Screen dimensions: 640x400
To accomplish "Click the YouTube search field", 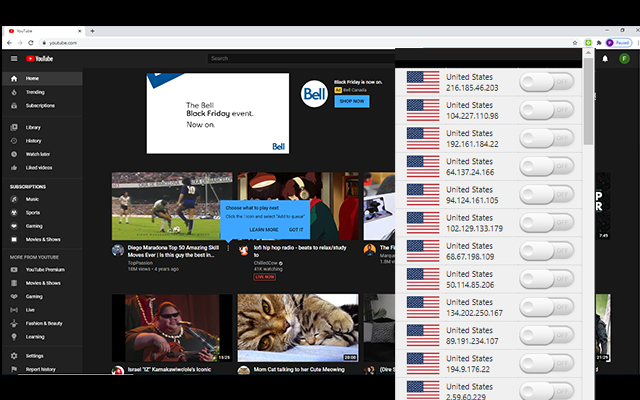I will pyautogui.click(x=300, y=59).
